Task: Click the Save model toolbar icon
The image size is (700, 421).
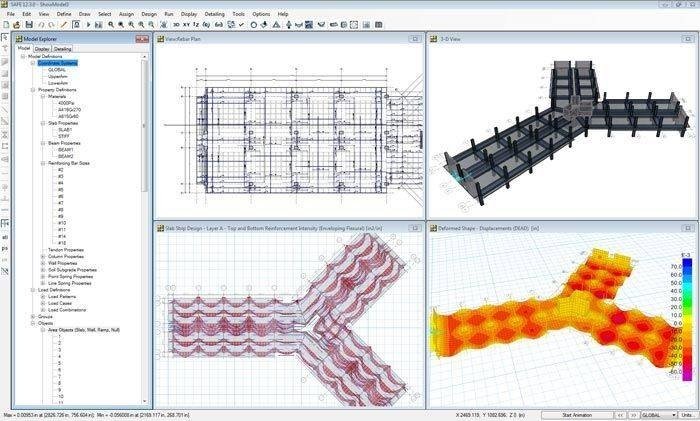Action: (29, 25)
